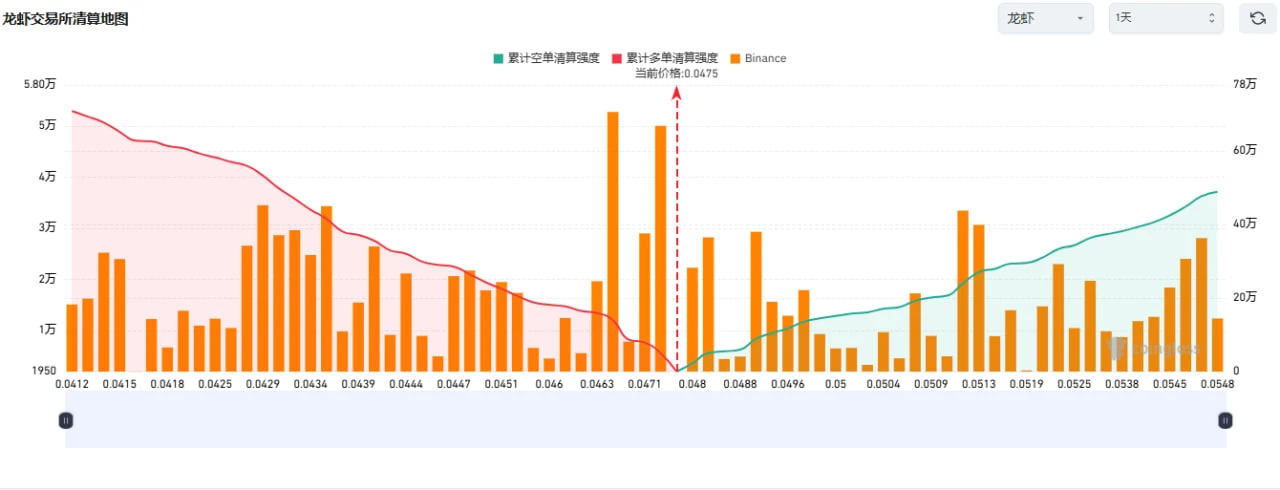
Task: Click x-axis label 0.0496
Action: click(x=788, y=384)
